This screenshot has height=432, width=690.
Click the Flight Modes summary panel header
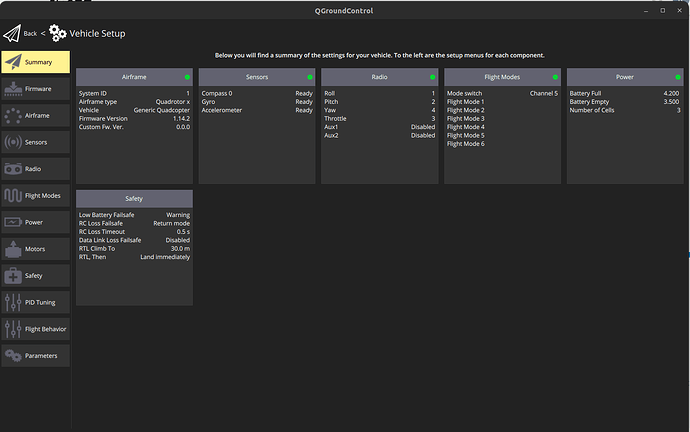pos(502,77)
